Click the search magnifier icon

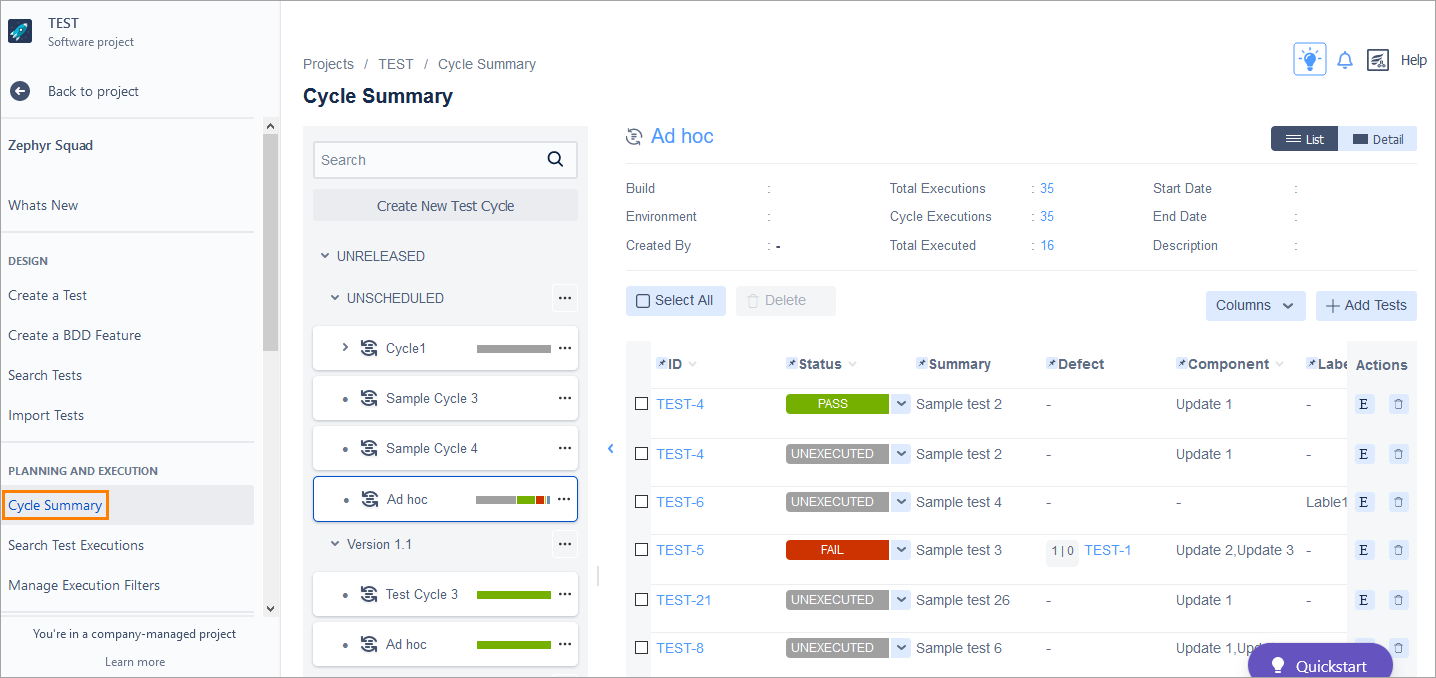tap(556, 159)
